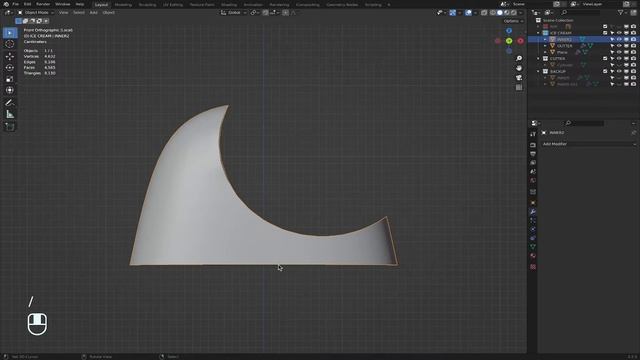Screen dimensions: 640x360
Task: Switch orthographic/perspective grid icon
Action: point(519,87)
